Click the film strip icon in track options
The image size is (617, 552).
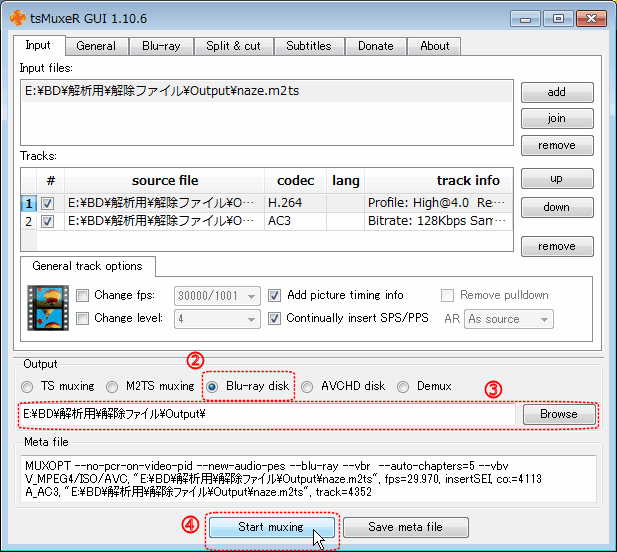tap(47, 308)
